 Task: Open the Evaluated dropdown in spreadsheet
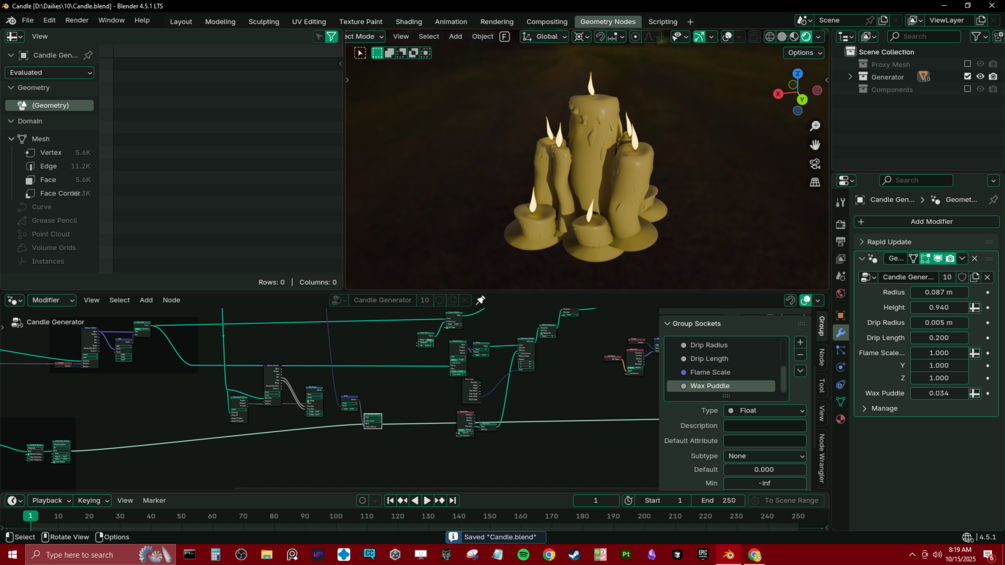(x=49, y=72)
